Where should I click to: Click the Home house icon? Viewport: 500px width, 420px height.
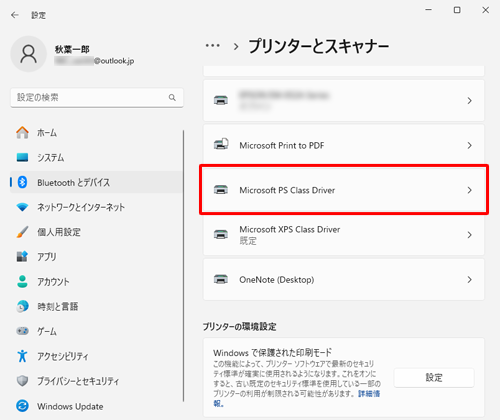click(x=22, y=132)
